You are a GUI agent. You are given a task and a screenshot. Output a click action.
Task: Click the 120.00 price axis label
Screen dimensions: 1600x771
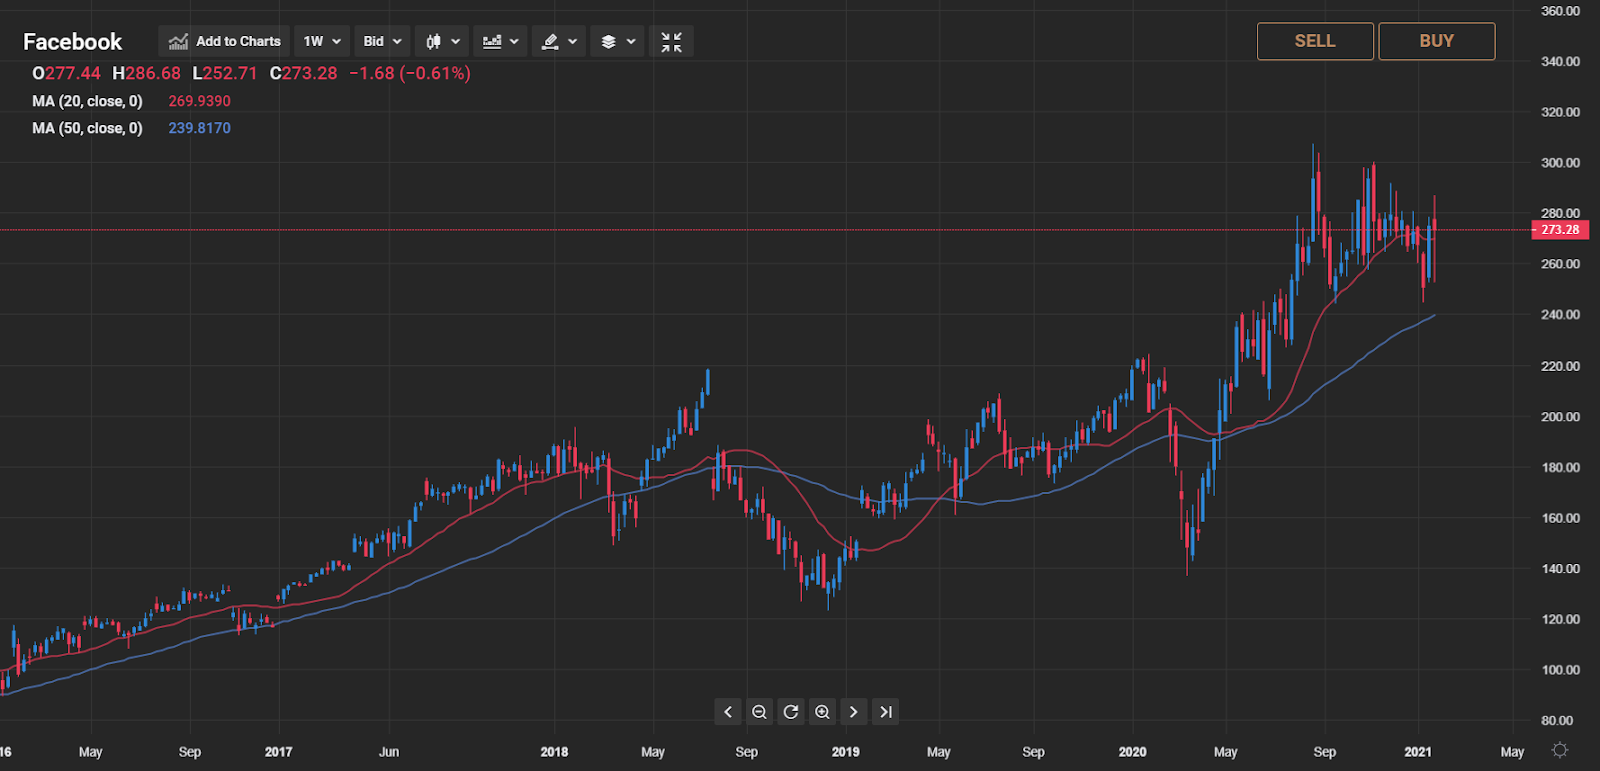click(1560, 619)
